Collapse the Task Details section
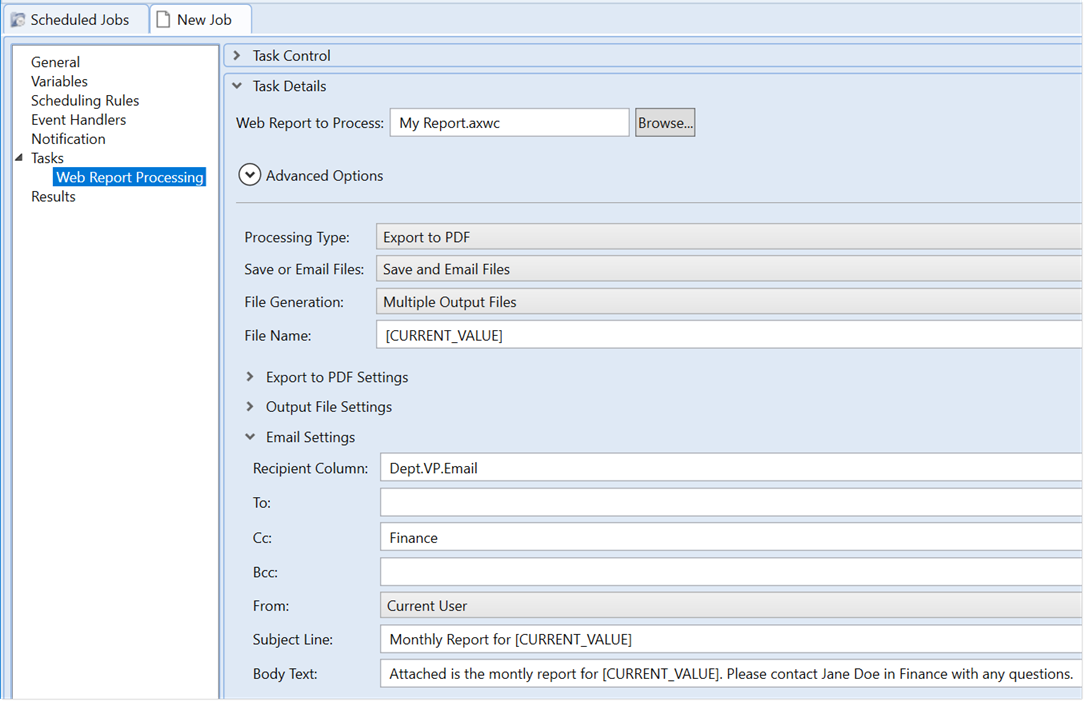This screenshot has width=1085, height=702. [x=237, y=86]
